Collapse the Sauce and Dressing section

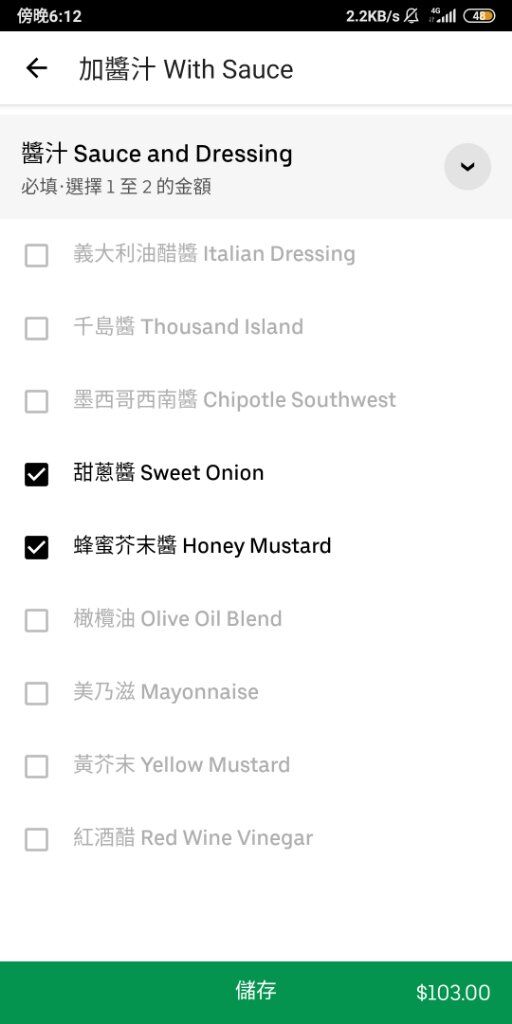tap(467, 167)
